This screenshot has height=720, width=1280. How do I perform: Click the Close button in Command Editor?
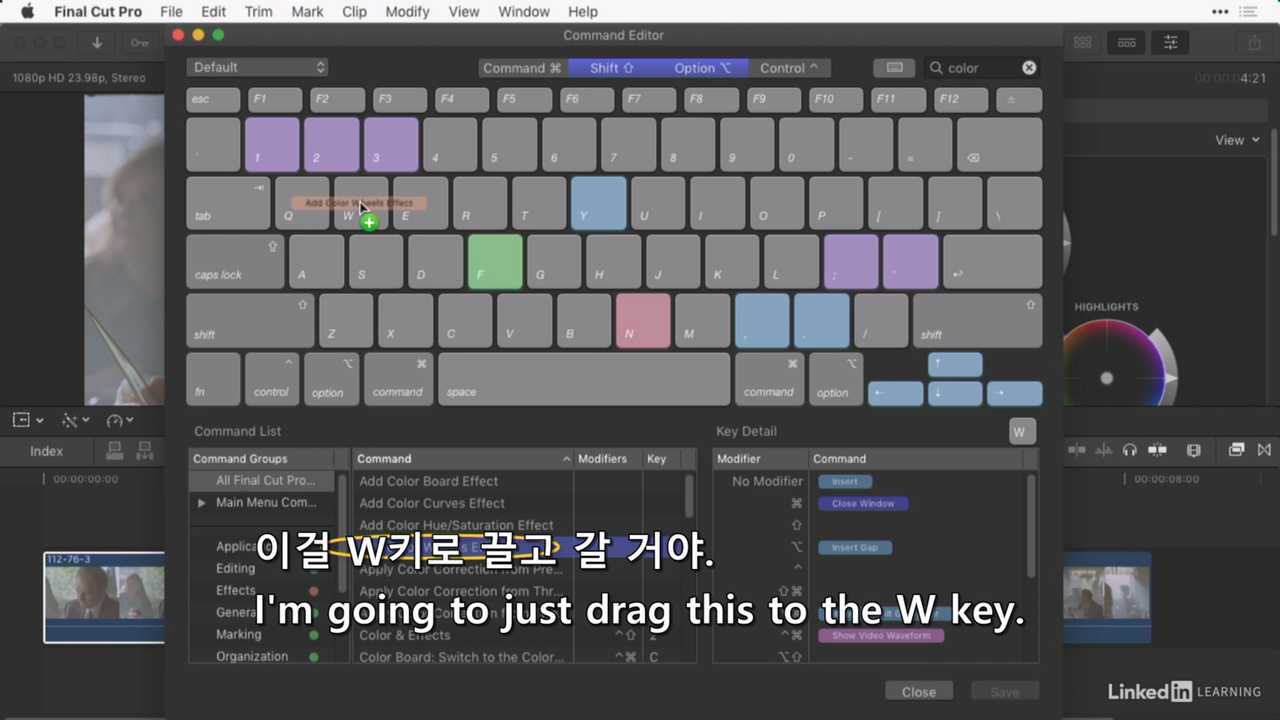(919, 691)
